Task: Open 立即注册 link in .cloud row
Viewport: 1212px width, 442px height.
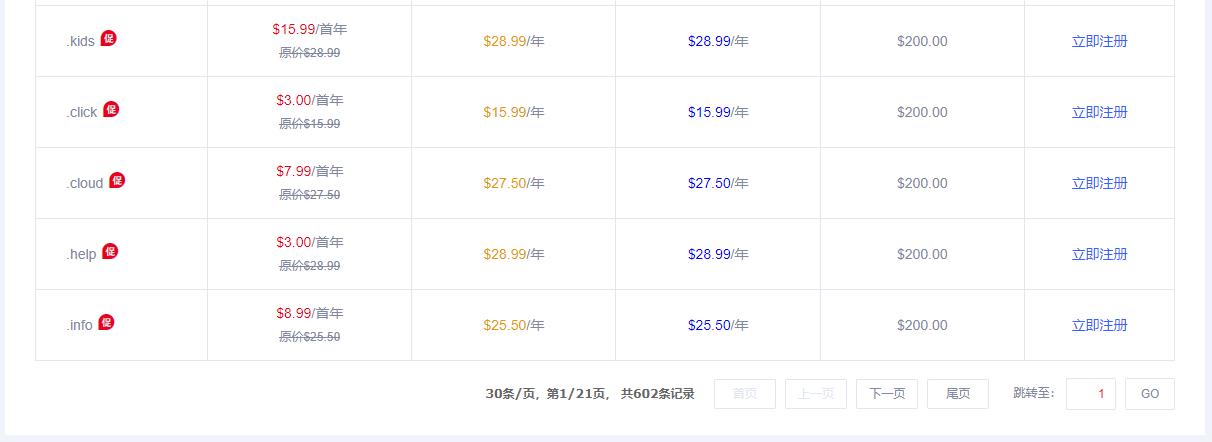Action: 1099,183
